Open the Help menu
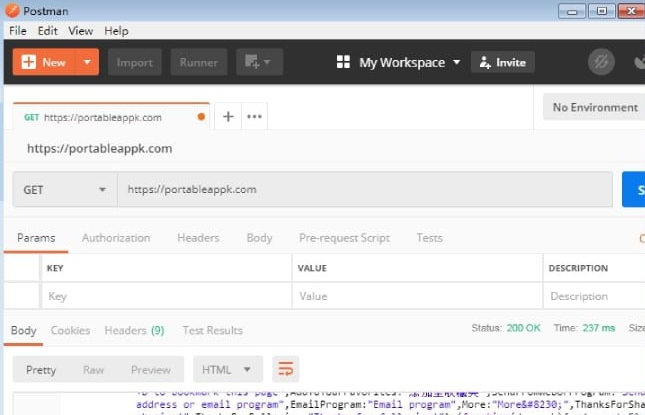 (x=116, y=31)
